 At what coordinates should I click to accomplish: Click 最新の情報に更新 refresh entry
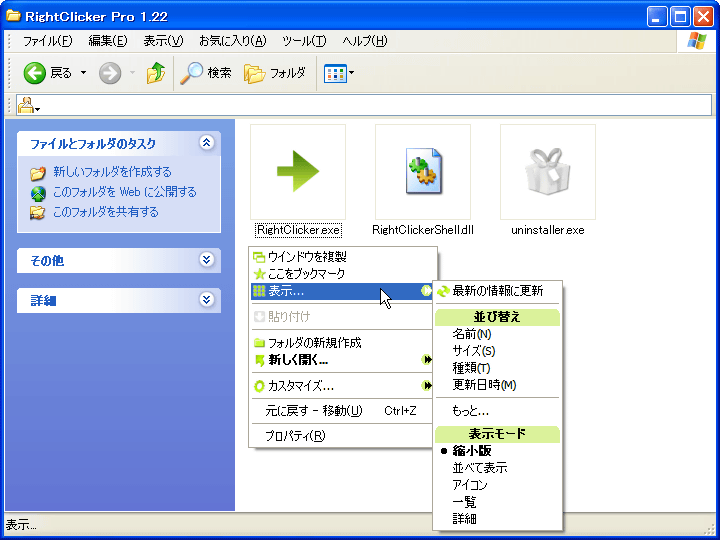[498, 291]
